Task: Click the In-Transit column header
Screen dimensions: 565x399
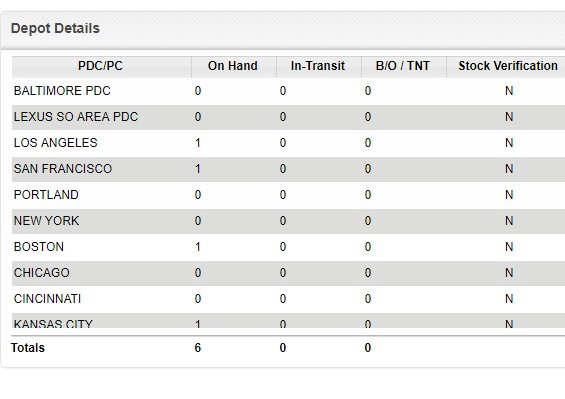Action: (x=318, y=66)
